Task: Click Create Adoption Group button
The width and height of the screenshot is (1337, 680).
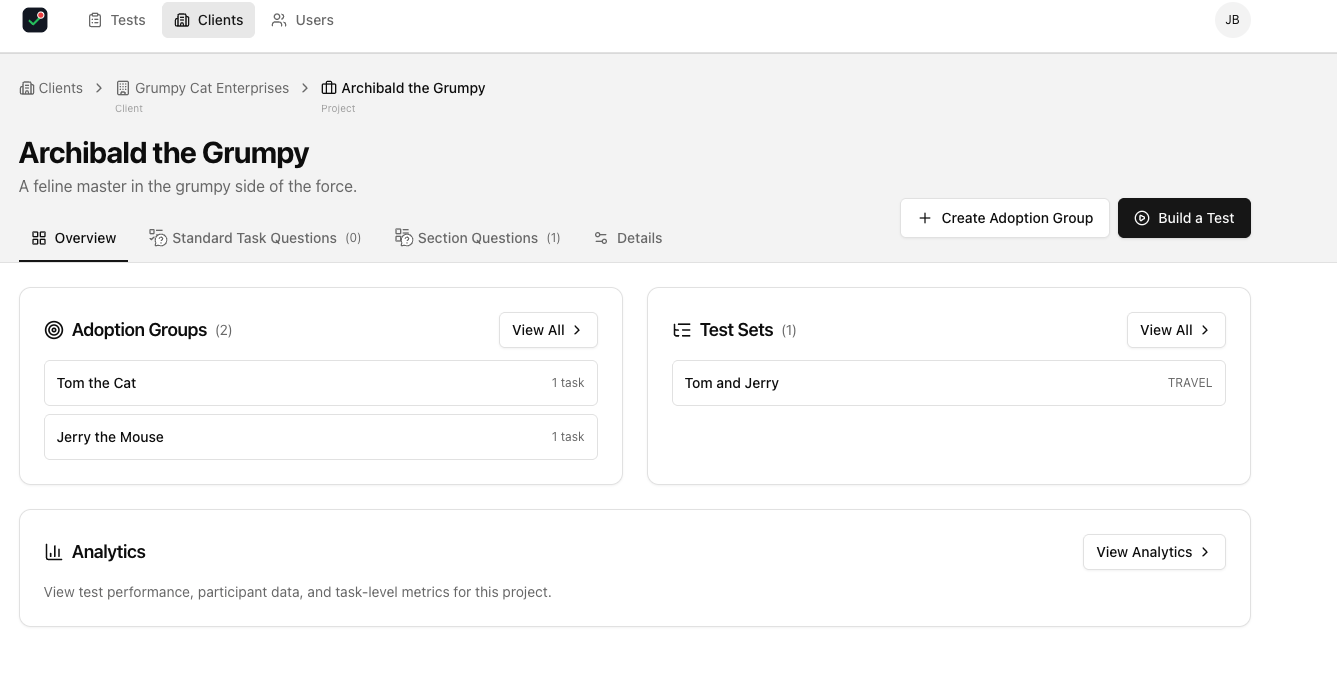Action: point(1005,218)
